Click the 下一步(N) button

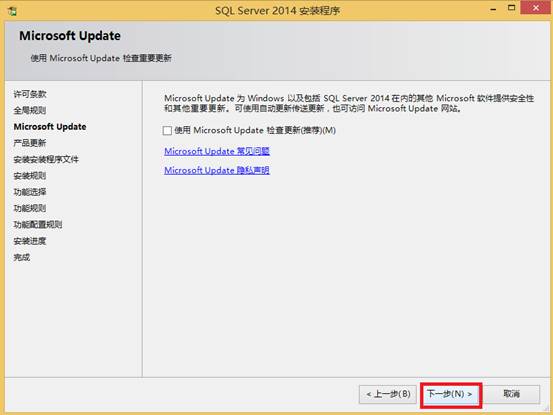coord(450,394)
